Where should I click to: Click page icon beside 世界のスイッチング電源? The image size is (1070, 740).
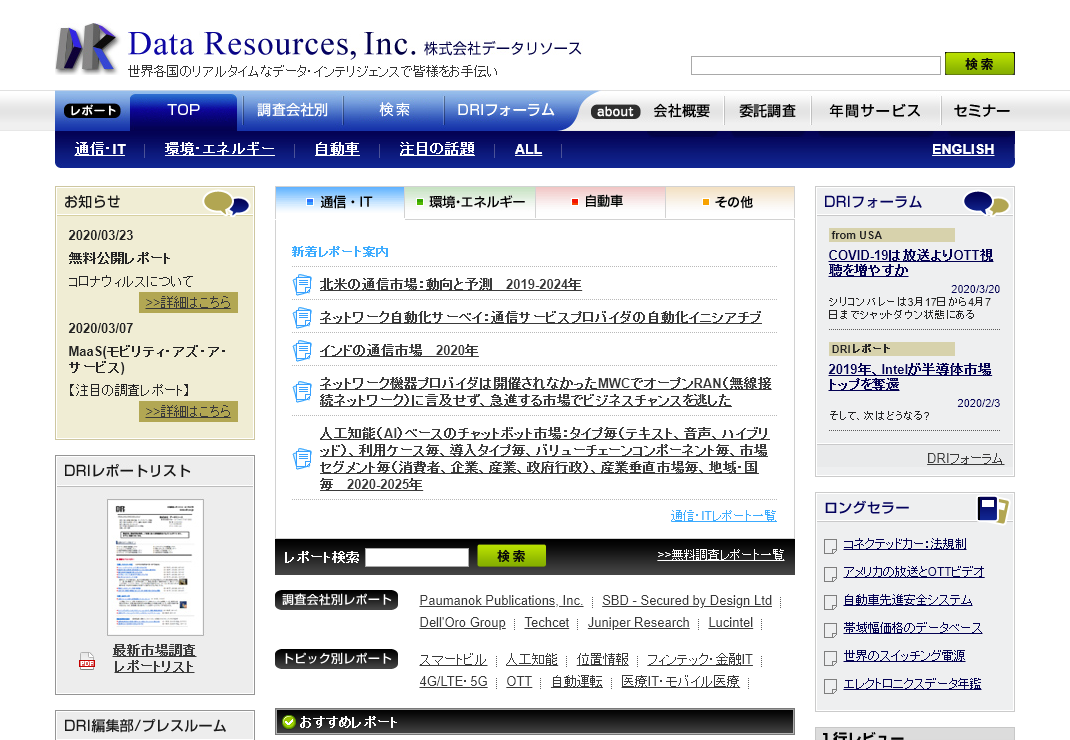[x=830, y=658]
